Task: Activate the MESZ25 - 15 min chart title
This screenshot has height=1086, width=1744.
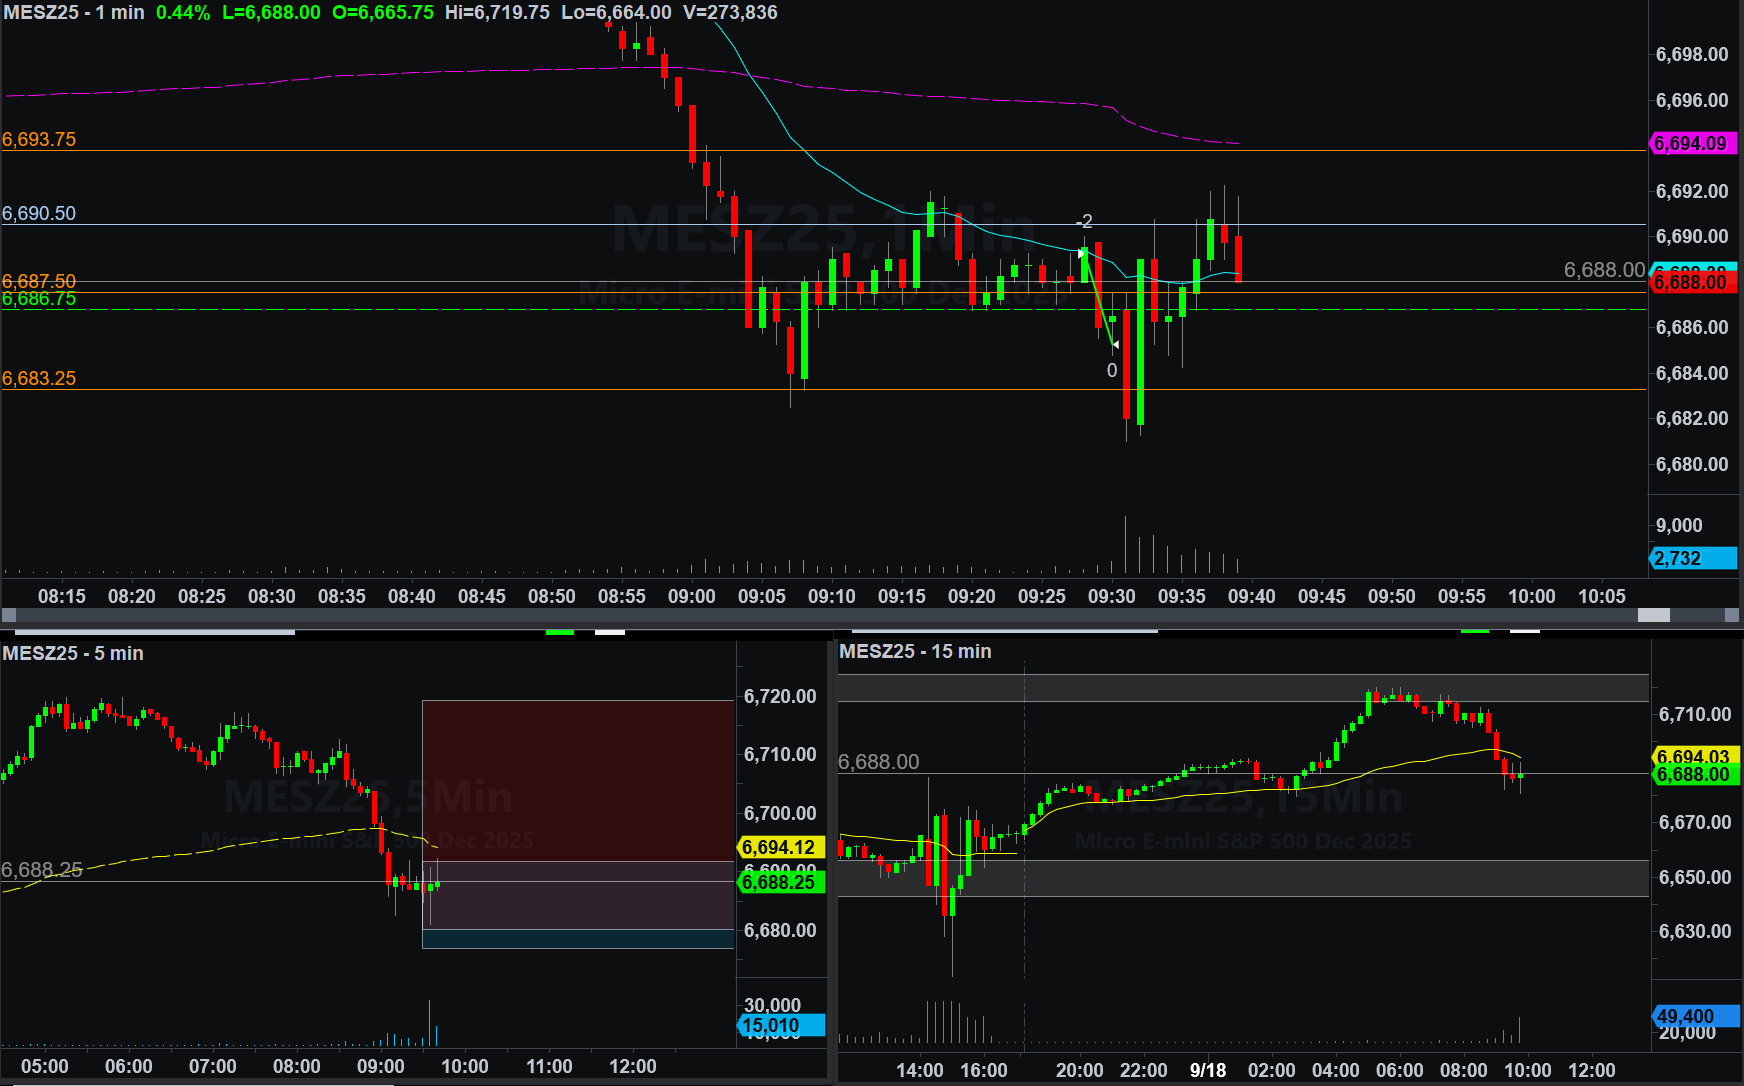Action: (x=915, y=651)
